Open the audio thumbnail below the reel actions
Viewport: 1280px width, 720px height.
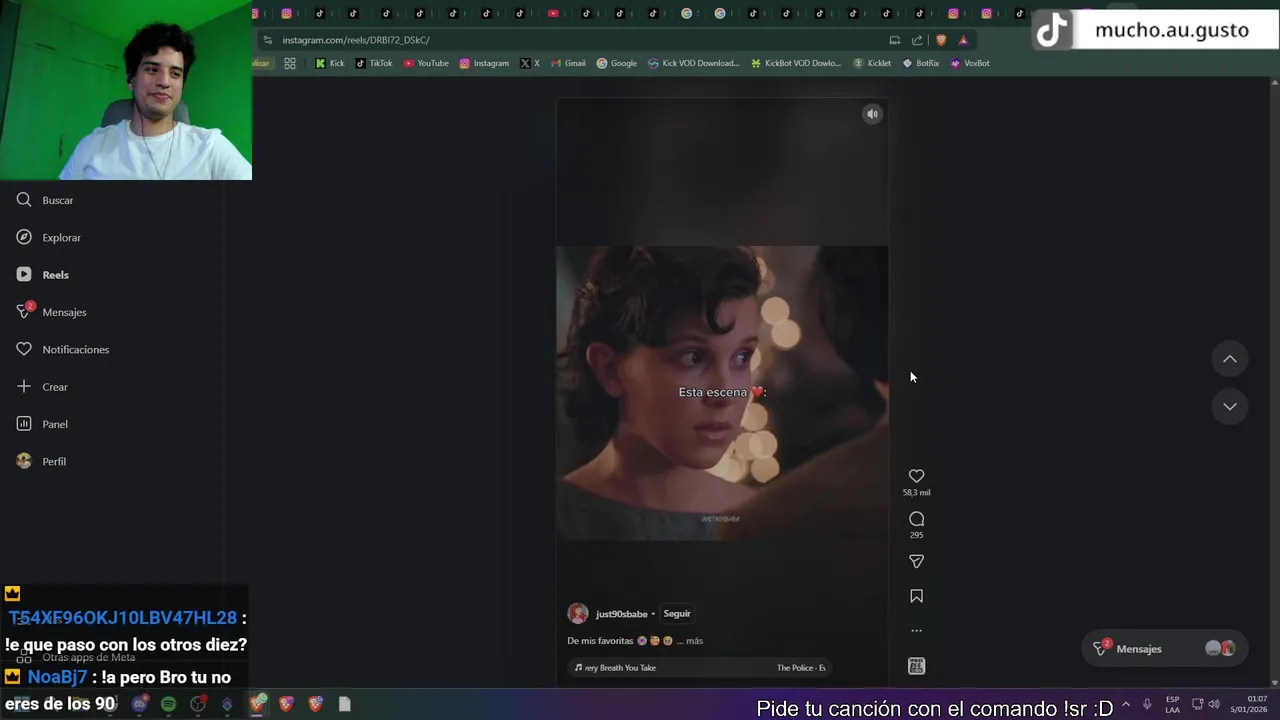[x=916, y=666]
